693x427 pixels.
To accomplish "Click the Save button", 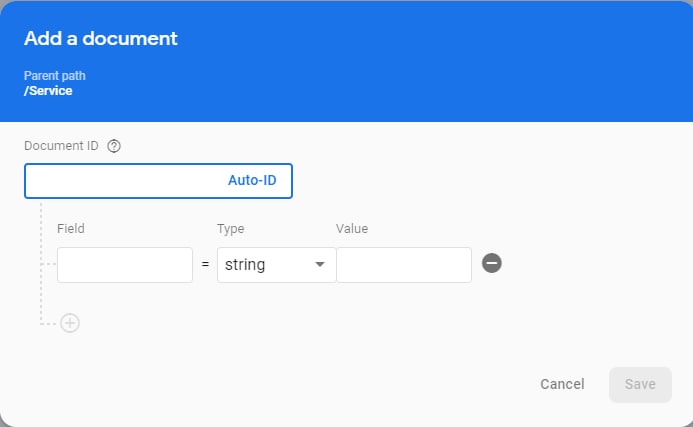I will point(640,384).
